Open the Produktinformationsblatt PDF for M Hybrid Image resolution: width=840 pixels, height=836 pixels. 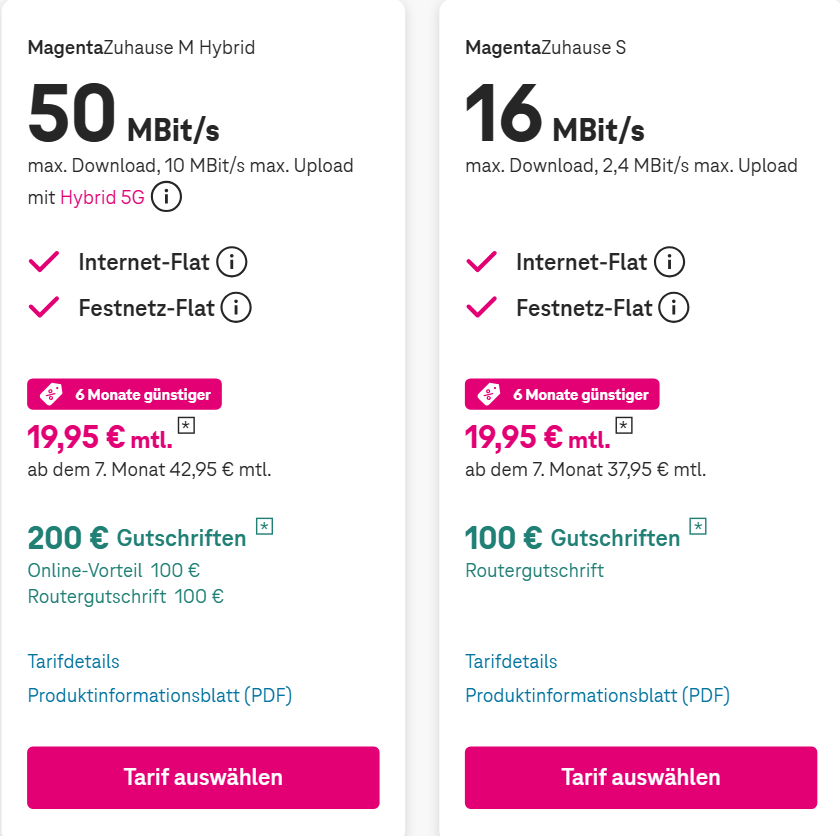pyautogui.click(x=159, y=695)
